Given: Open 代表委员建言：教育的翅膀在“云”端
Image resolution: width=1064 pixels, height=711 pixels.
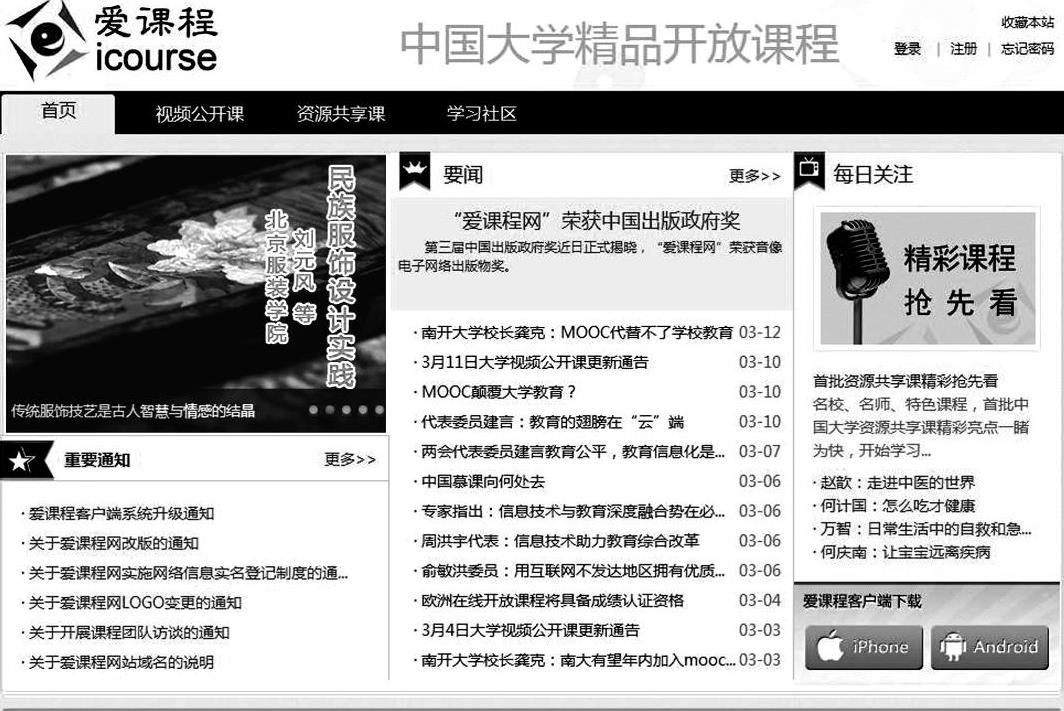Looking at the screenshot, I should (552, 422).
